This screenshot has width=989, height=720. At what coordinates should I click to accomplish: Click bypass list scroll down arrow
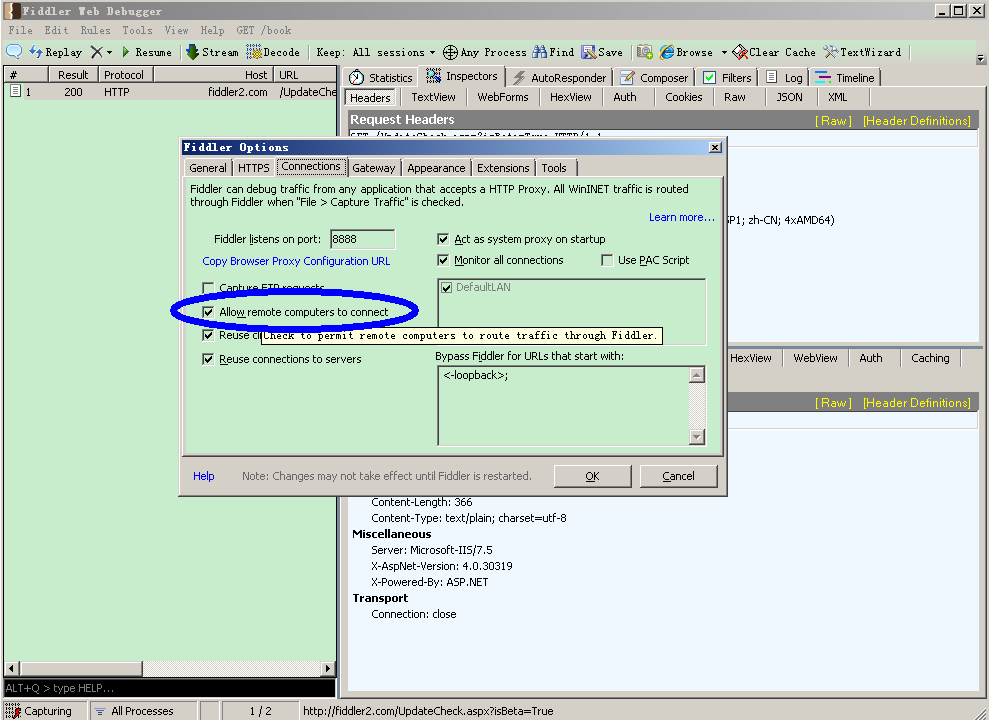click(696, 436)
